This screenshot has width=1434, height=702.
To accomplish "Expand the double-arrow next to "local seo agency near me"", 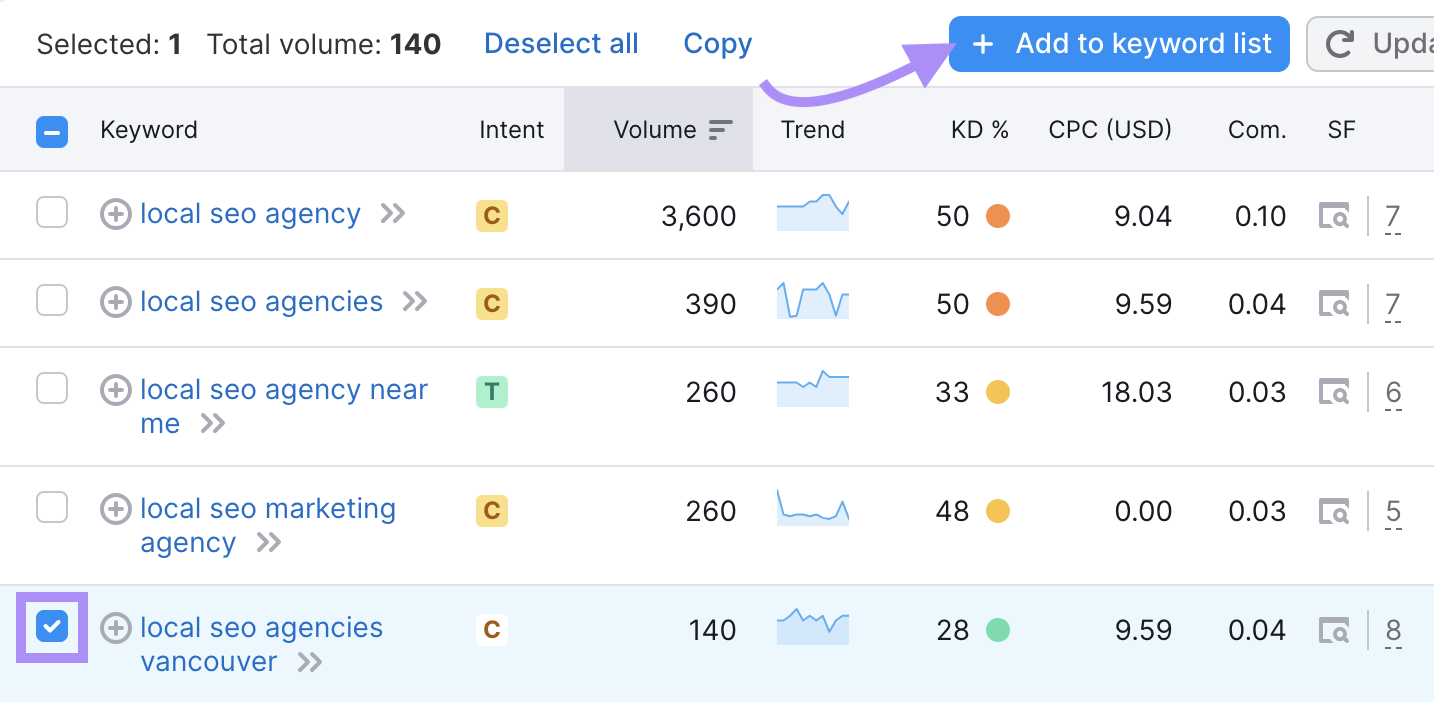I will 211,423.
